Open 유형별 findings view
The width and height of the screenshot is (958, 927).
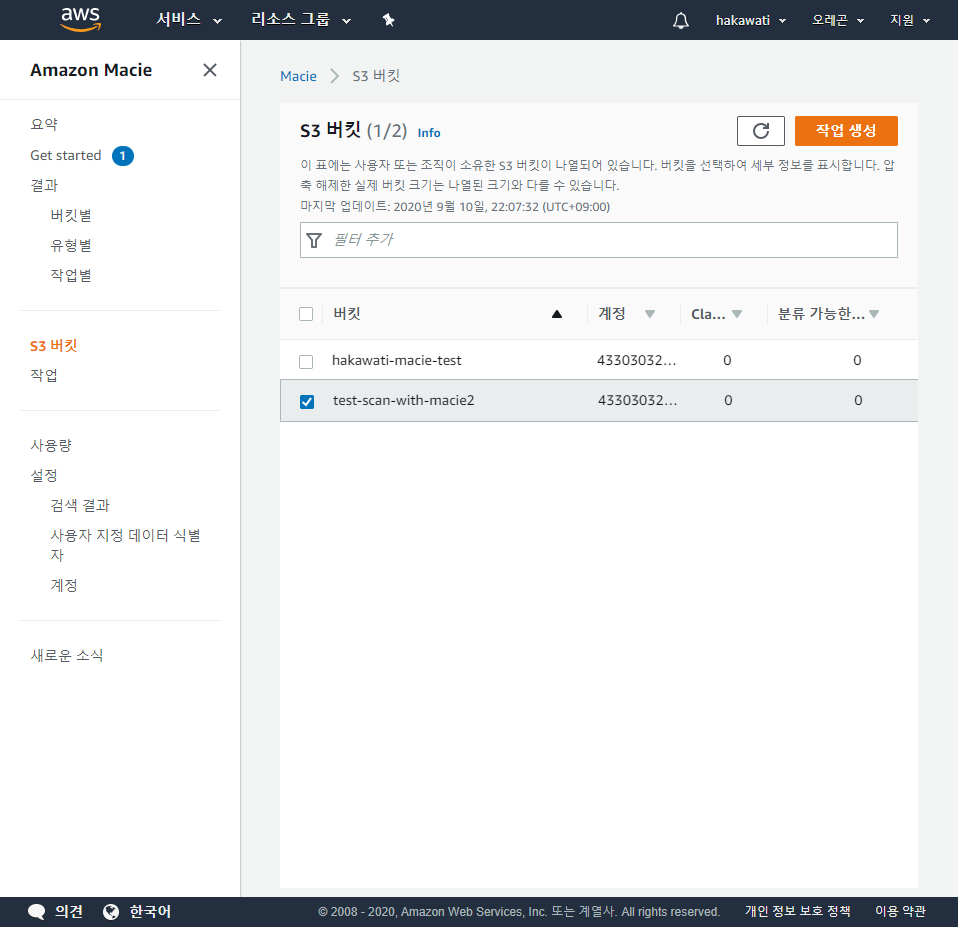(71, 245)
